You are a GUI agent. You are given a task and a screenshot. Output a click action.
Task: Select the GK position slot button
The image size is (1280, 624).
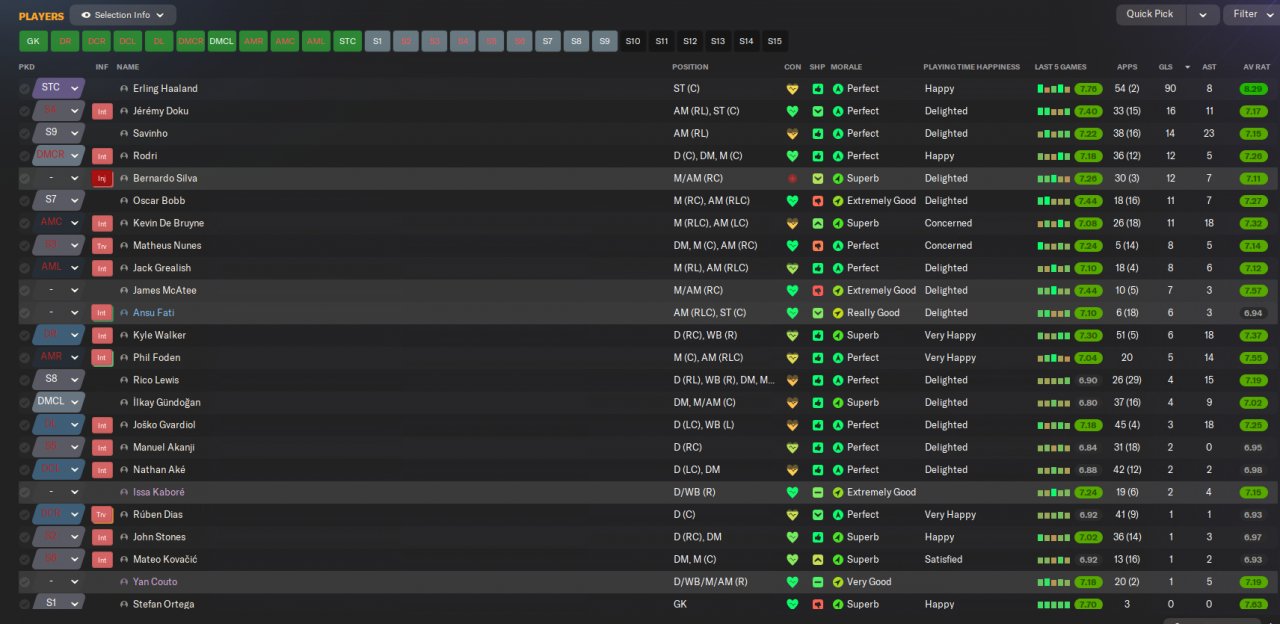coord(33,41)
